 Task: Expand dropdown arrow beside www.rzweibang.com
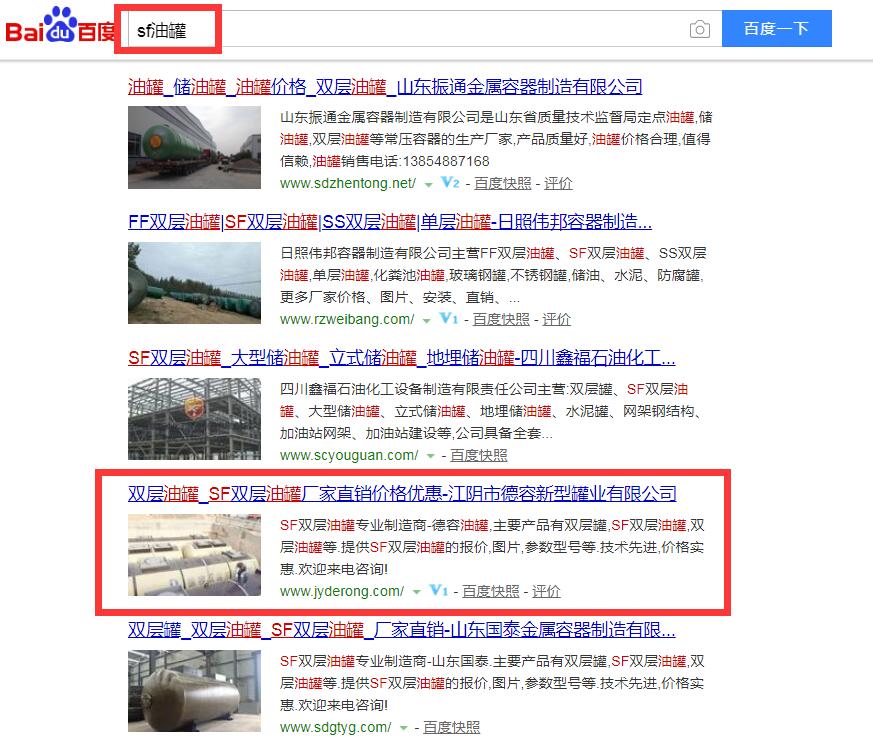(426, 321)
